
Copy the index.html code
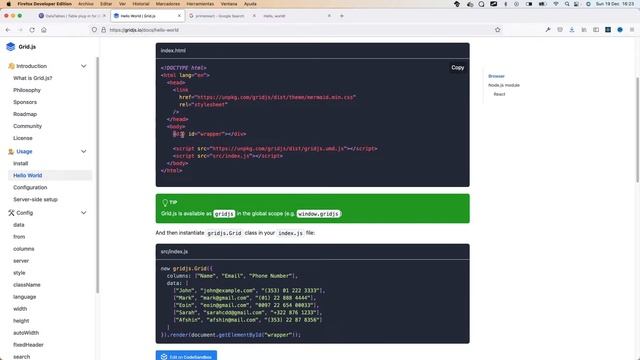[458, 68]
